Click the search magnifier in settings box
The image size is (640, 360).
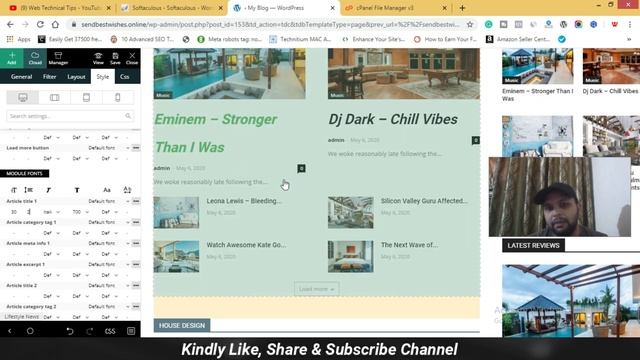128,116
